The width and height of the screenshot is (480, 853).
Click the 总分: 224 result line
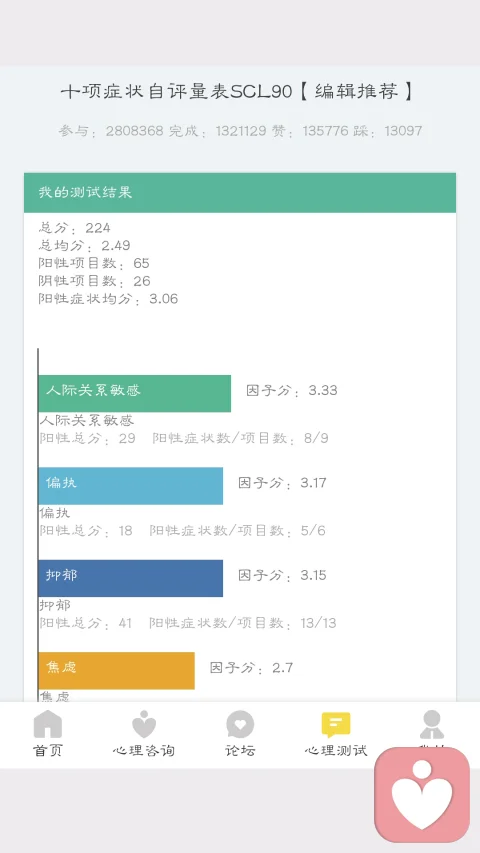[x=75, y=227]
